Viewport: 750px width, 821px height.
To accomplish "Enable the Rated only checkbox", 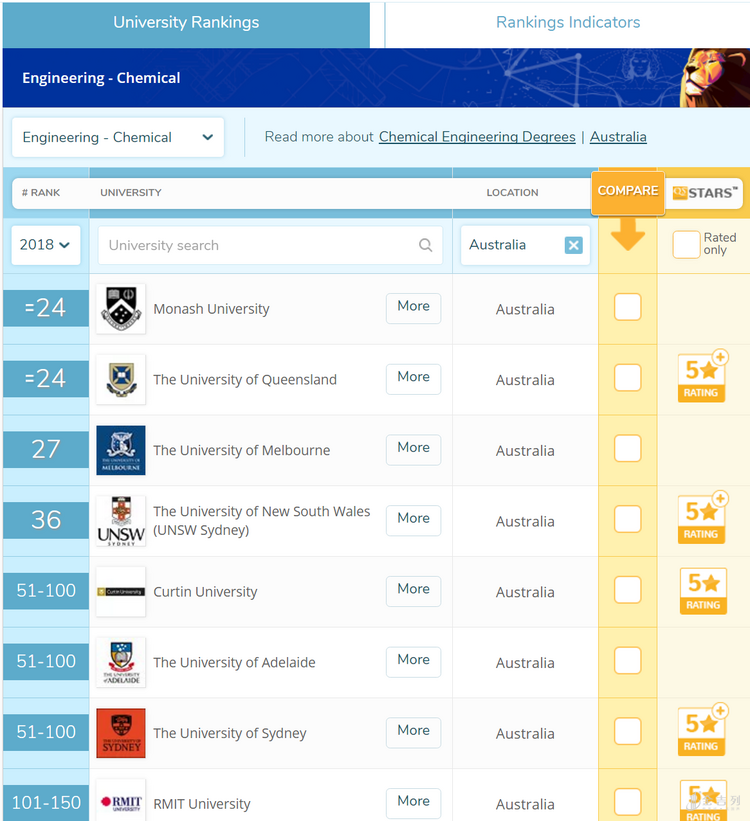I will pyautogui.click(x=686, y=245).
